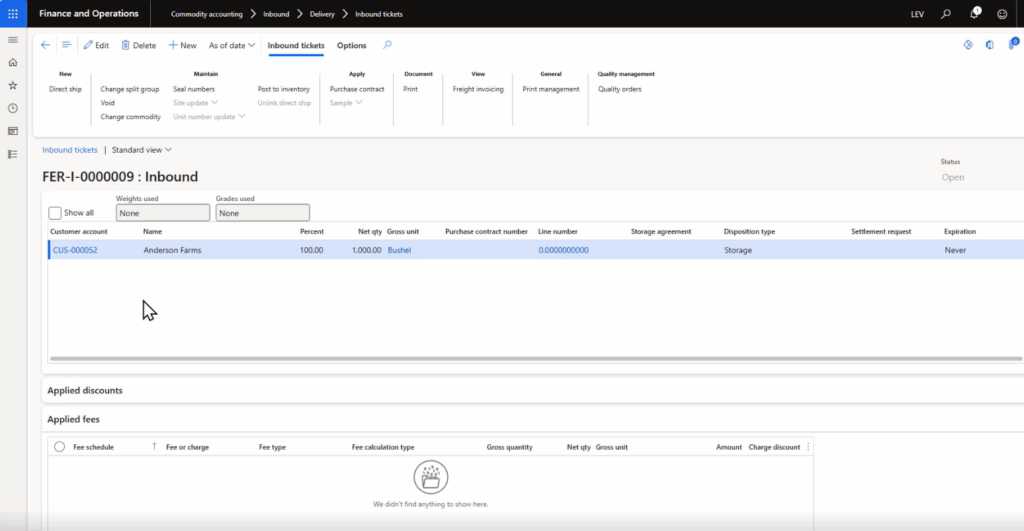Viewport: 1024px width, 531px height.
Task: Click Inbound tickets link above title
Action: tap(70, 150)
